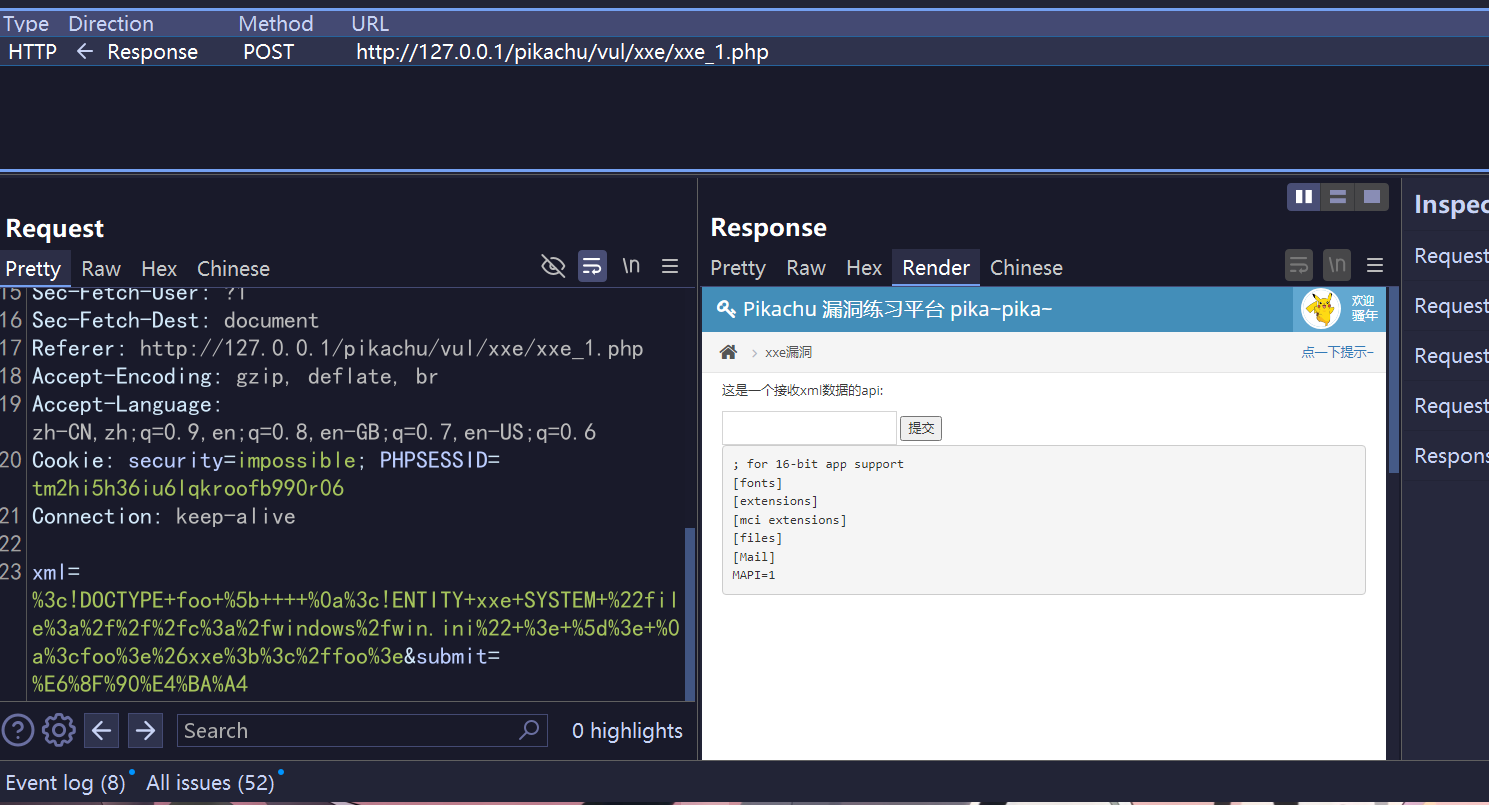This screenshot has height=805, width=1489.
Task: Switch Request view to Pretty tab
Action: point(33,268)
